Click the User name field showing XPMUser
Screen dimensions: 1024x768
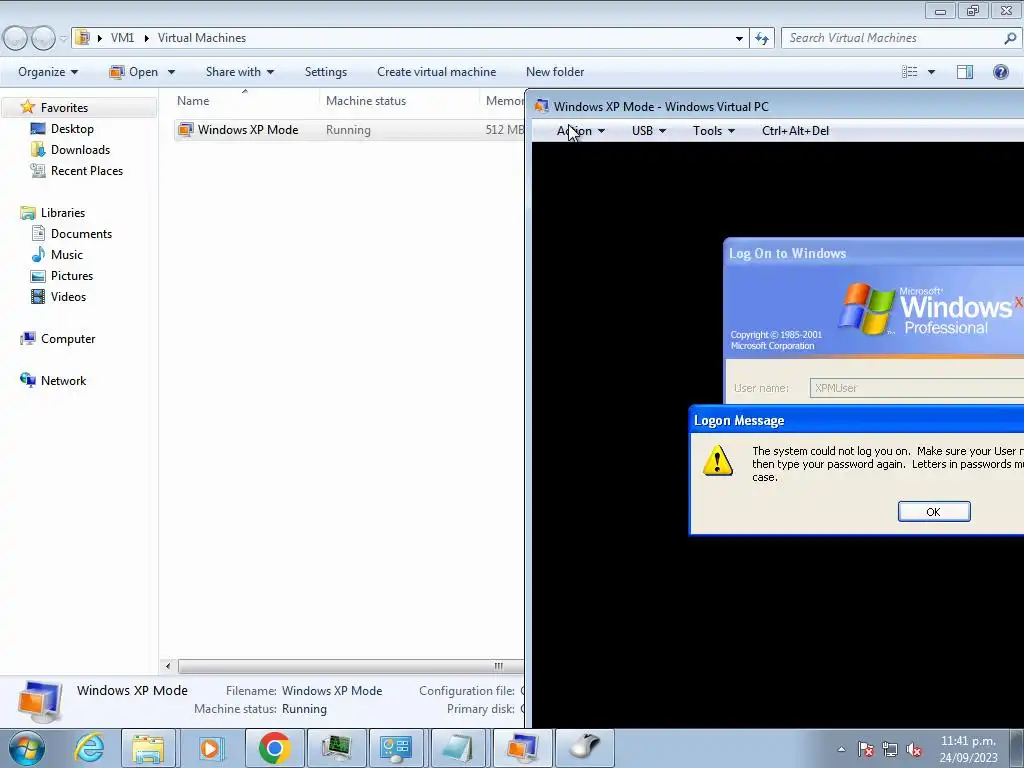916,388
